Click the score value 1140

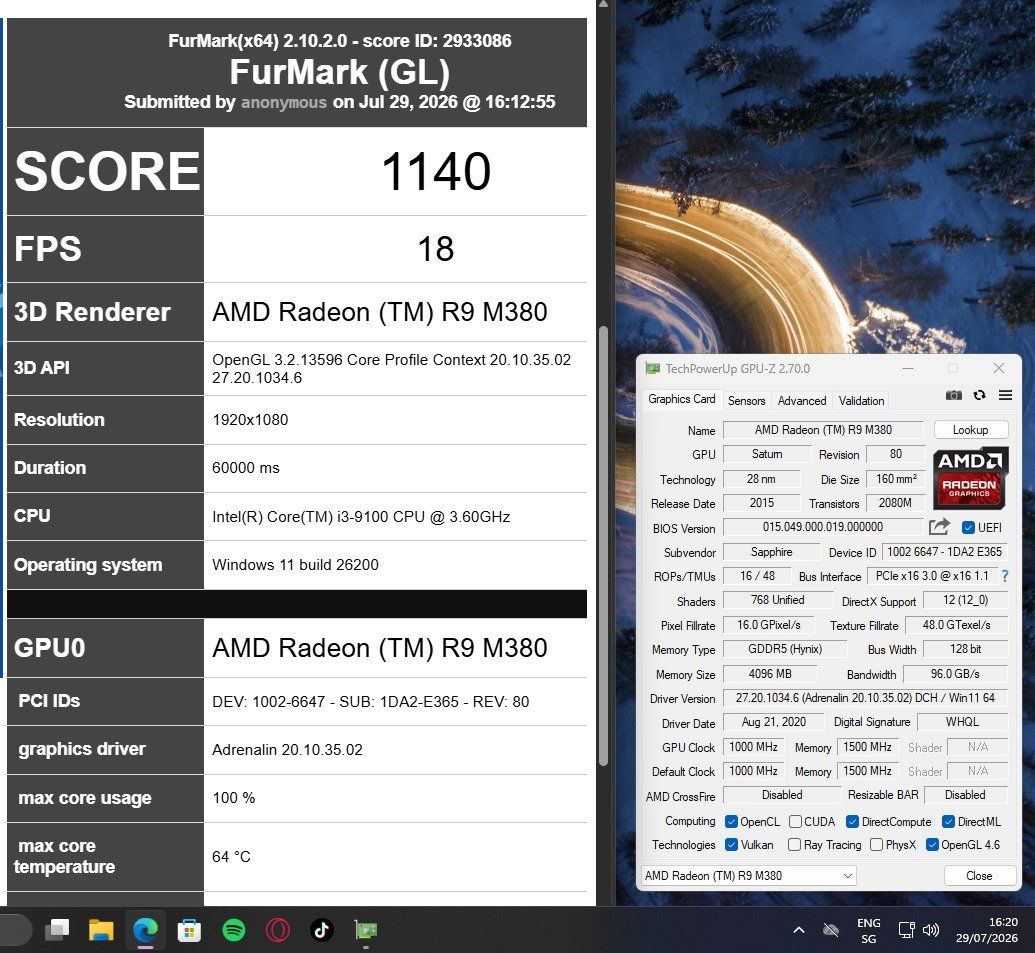tap(436, 172)
